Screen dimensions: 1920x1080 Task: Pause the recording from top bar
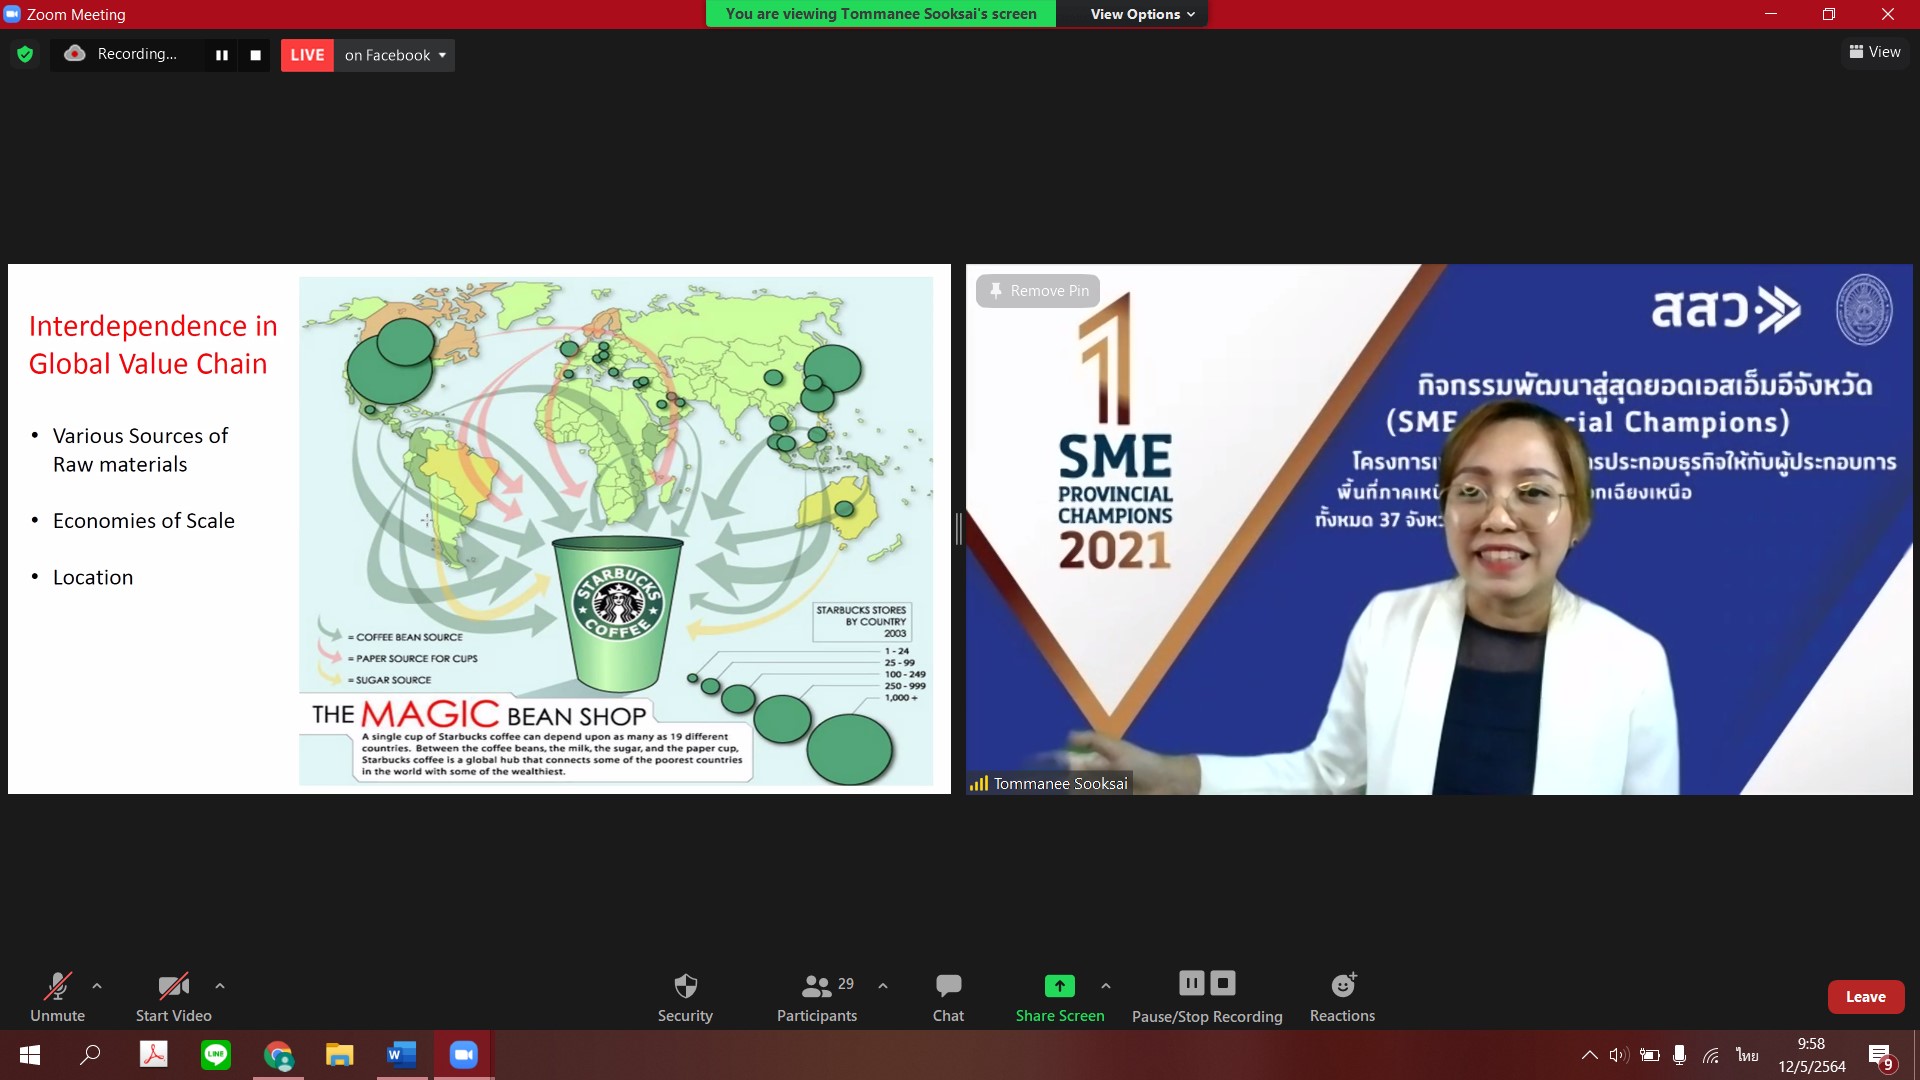pyautogui.click(x=222, y=55)
